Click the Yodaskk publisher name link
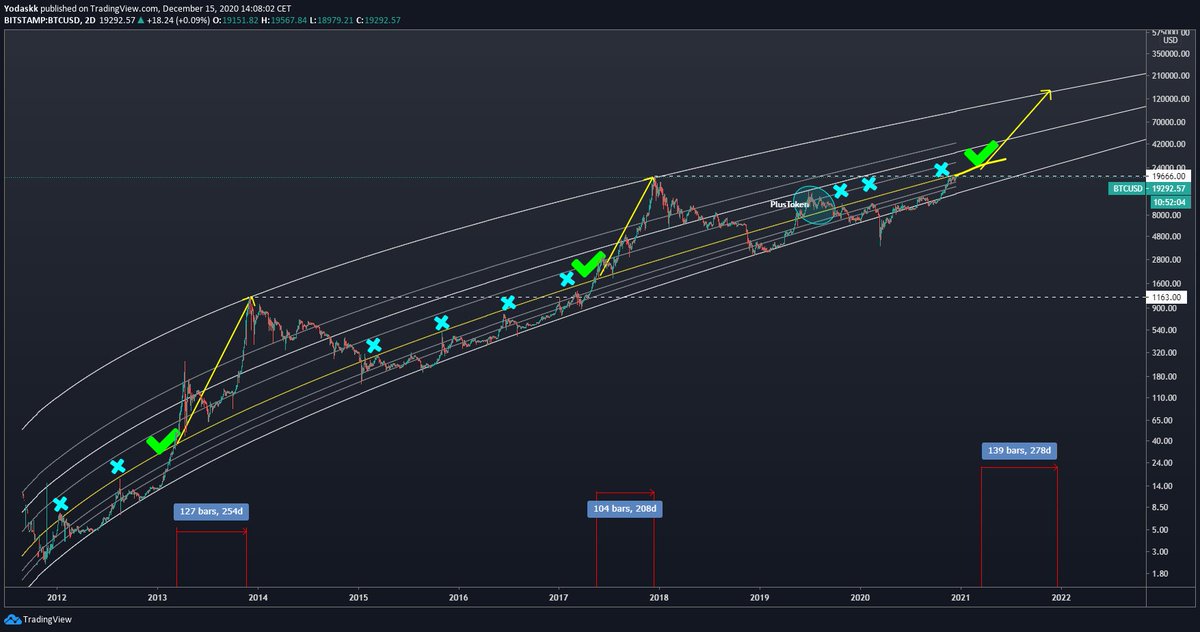The image size is (1200, 632). 22,7
